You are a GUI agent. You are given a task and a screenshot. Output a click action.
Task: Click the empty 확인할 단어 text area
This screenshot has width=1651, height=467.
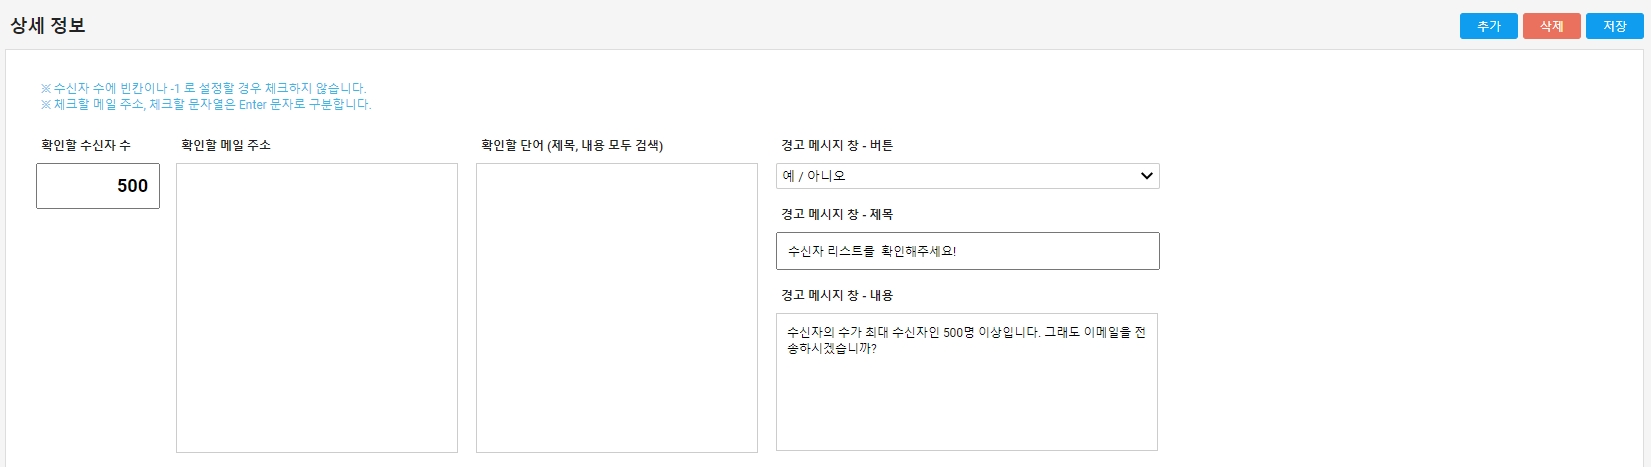[616, 307]
